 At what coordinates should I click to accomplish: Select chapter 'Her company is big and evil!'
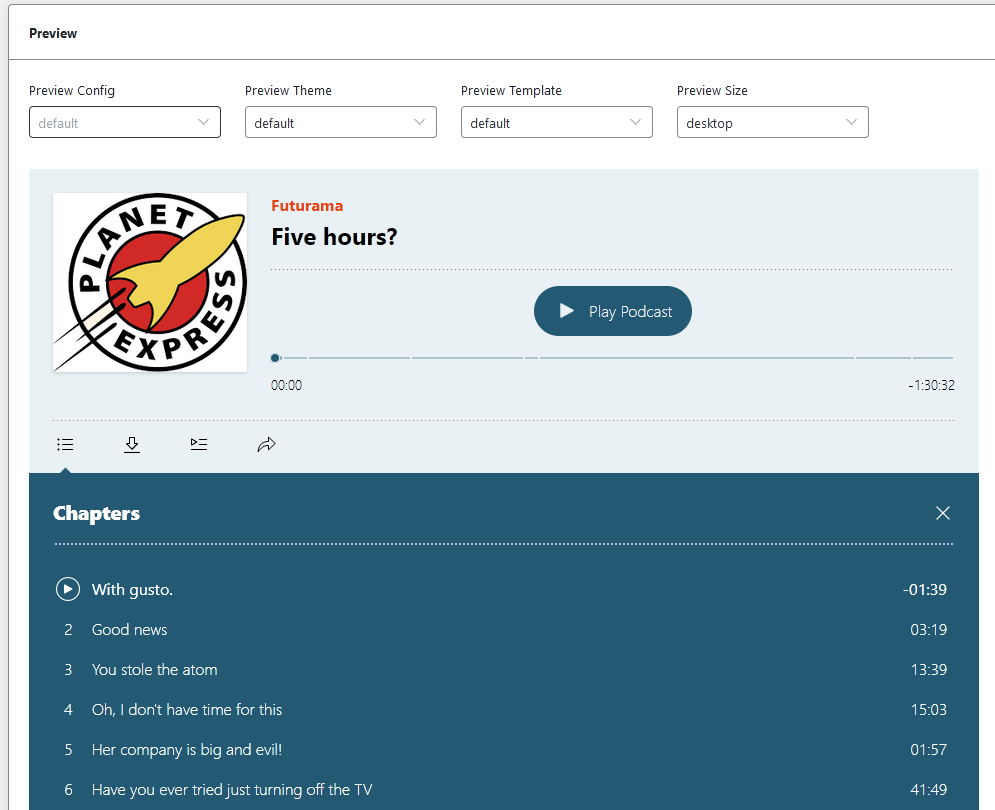pyautogui.click(x=504, y=750)
